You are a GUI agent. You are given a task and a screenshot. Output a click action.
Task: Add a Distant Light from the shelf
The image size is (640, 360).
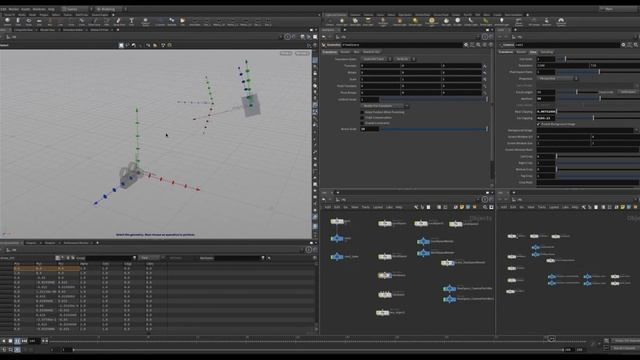416,21
